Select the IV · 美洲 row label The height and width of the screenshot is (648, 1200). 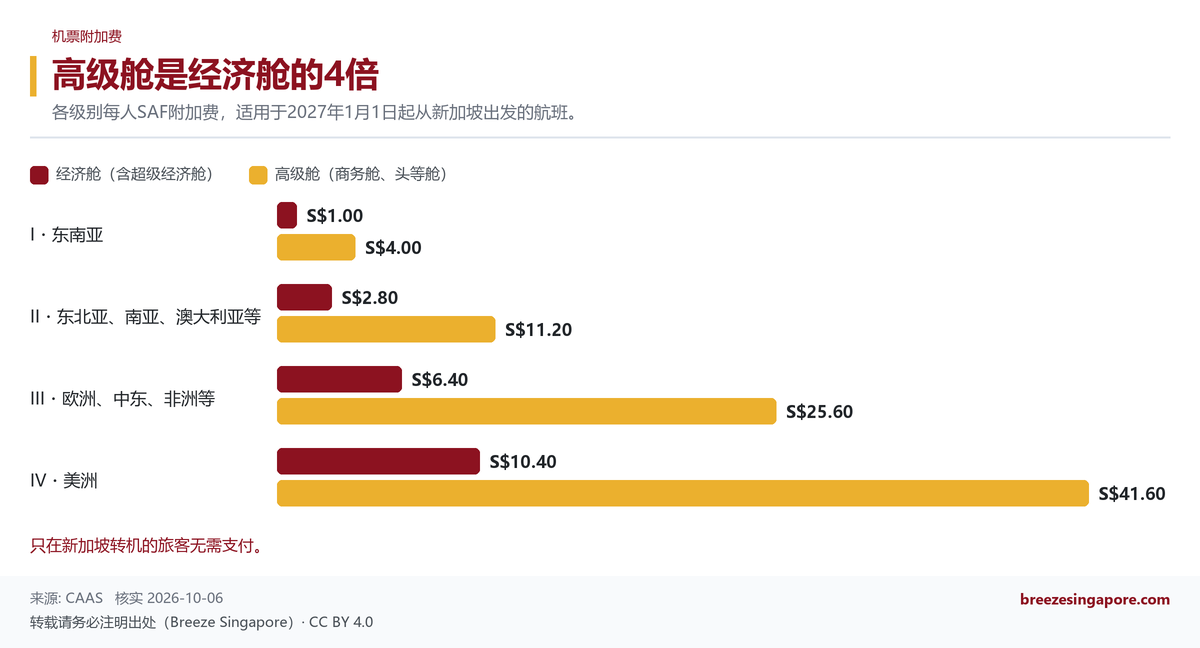(64, 481)
